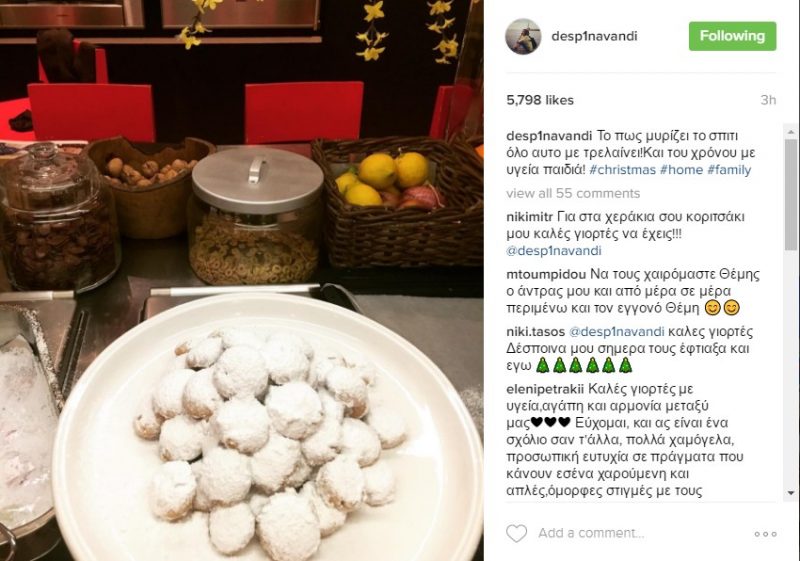Expand view all 55 comments
Image resolution: width=800 pixels, height=561 pixels.
(573, 193)
